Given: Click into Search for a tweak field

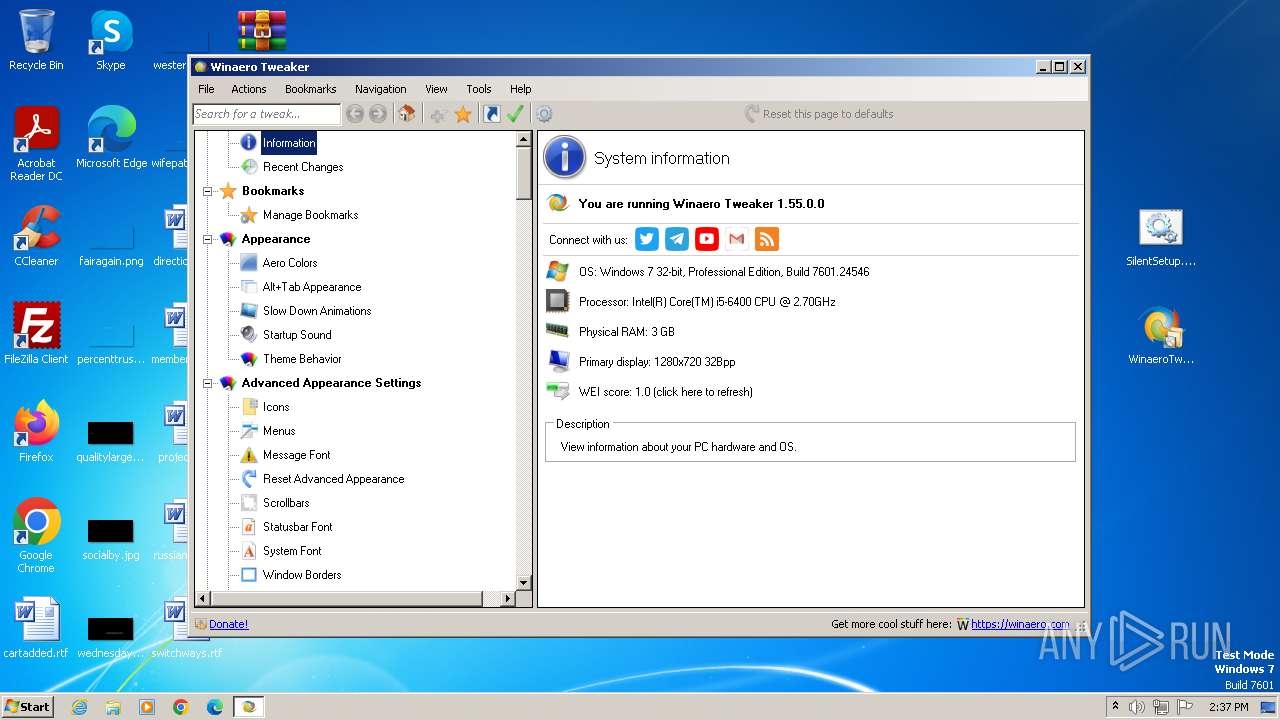Looking at the screenshot, I should (266, 114).
